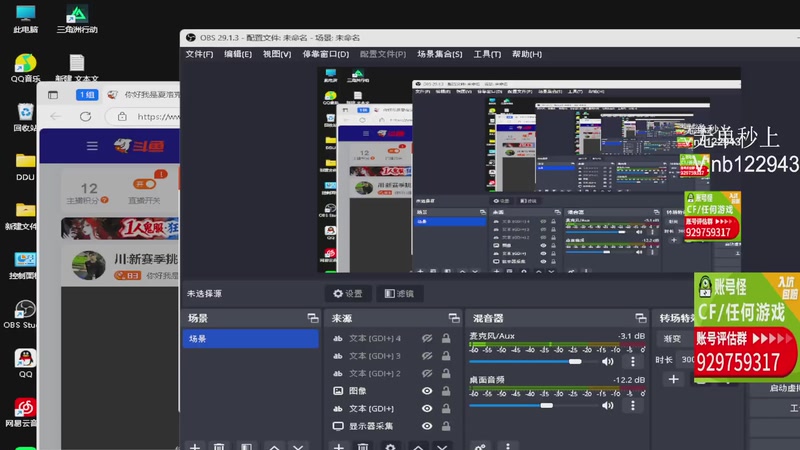Click the 滤镜 filters button

399,293
